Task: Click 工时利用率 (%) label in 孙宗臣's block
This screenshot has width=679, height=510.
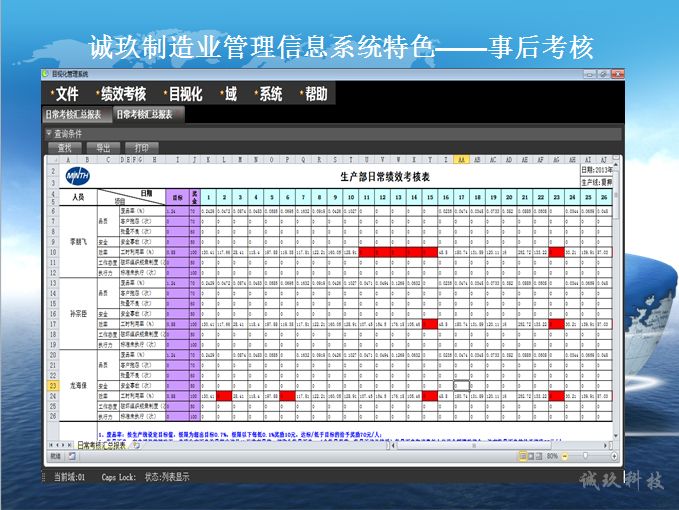Action: [137, 324]
